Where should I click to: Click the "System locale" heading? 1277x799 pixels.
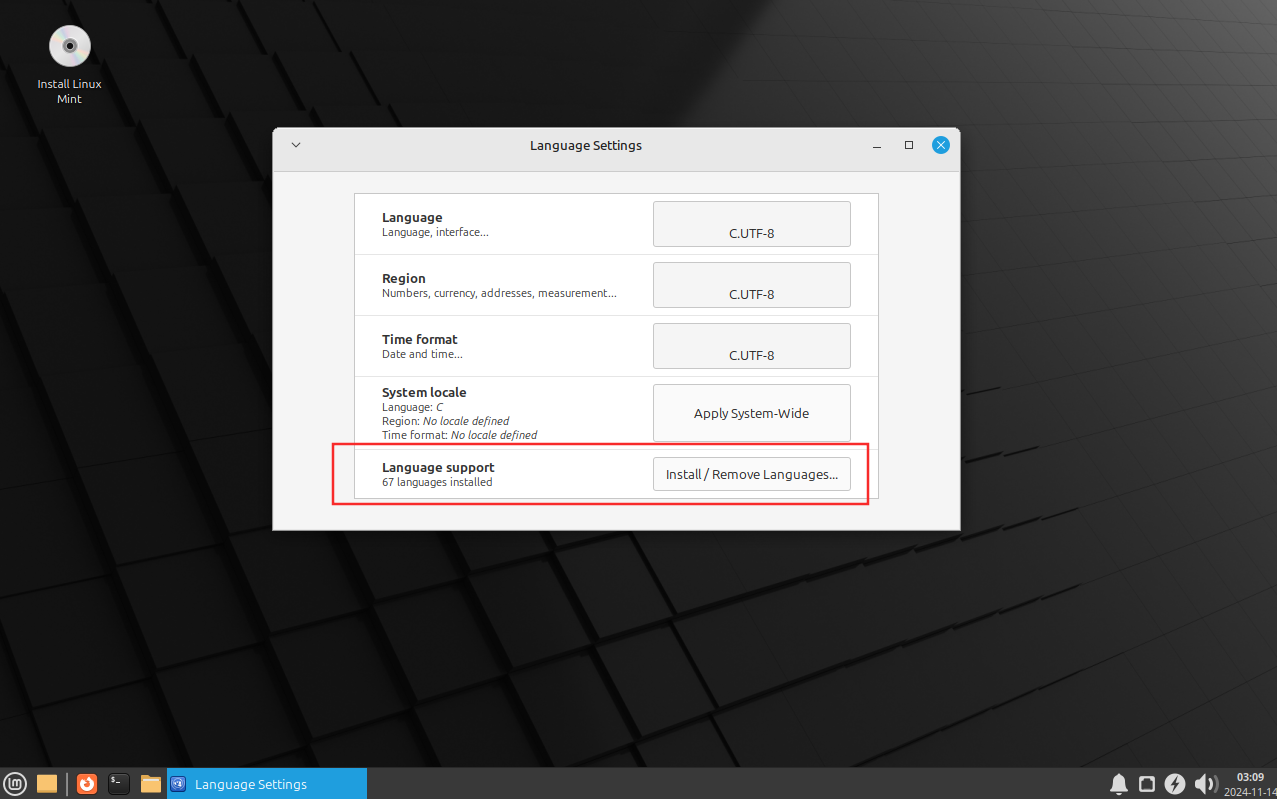pyautogui.click(x=424, y=392)
